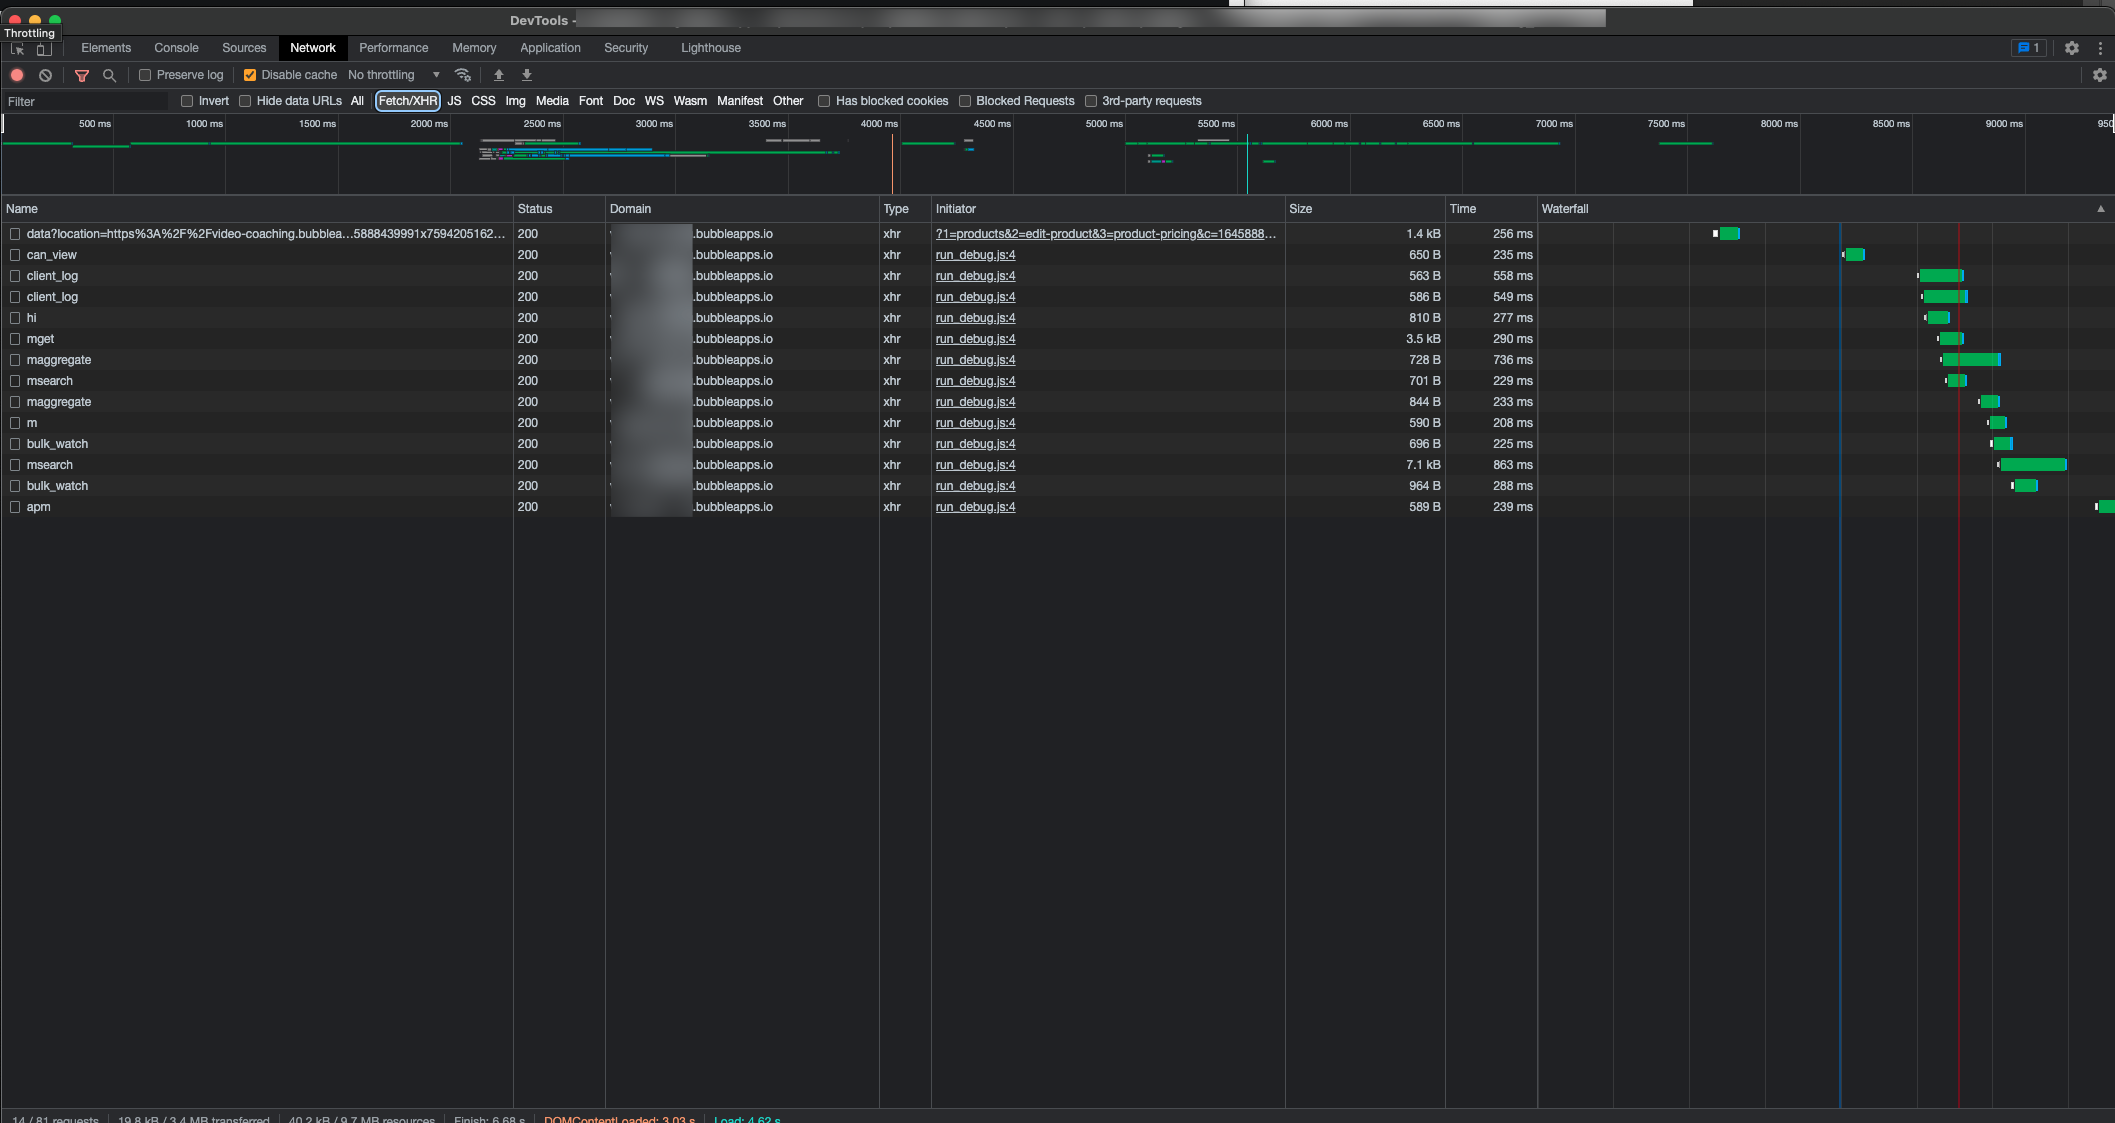2115x1123 pixels.
Task: Uncheck Disable cache checkbox
Action: [x=250, y=75]
